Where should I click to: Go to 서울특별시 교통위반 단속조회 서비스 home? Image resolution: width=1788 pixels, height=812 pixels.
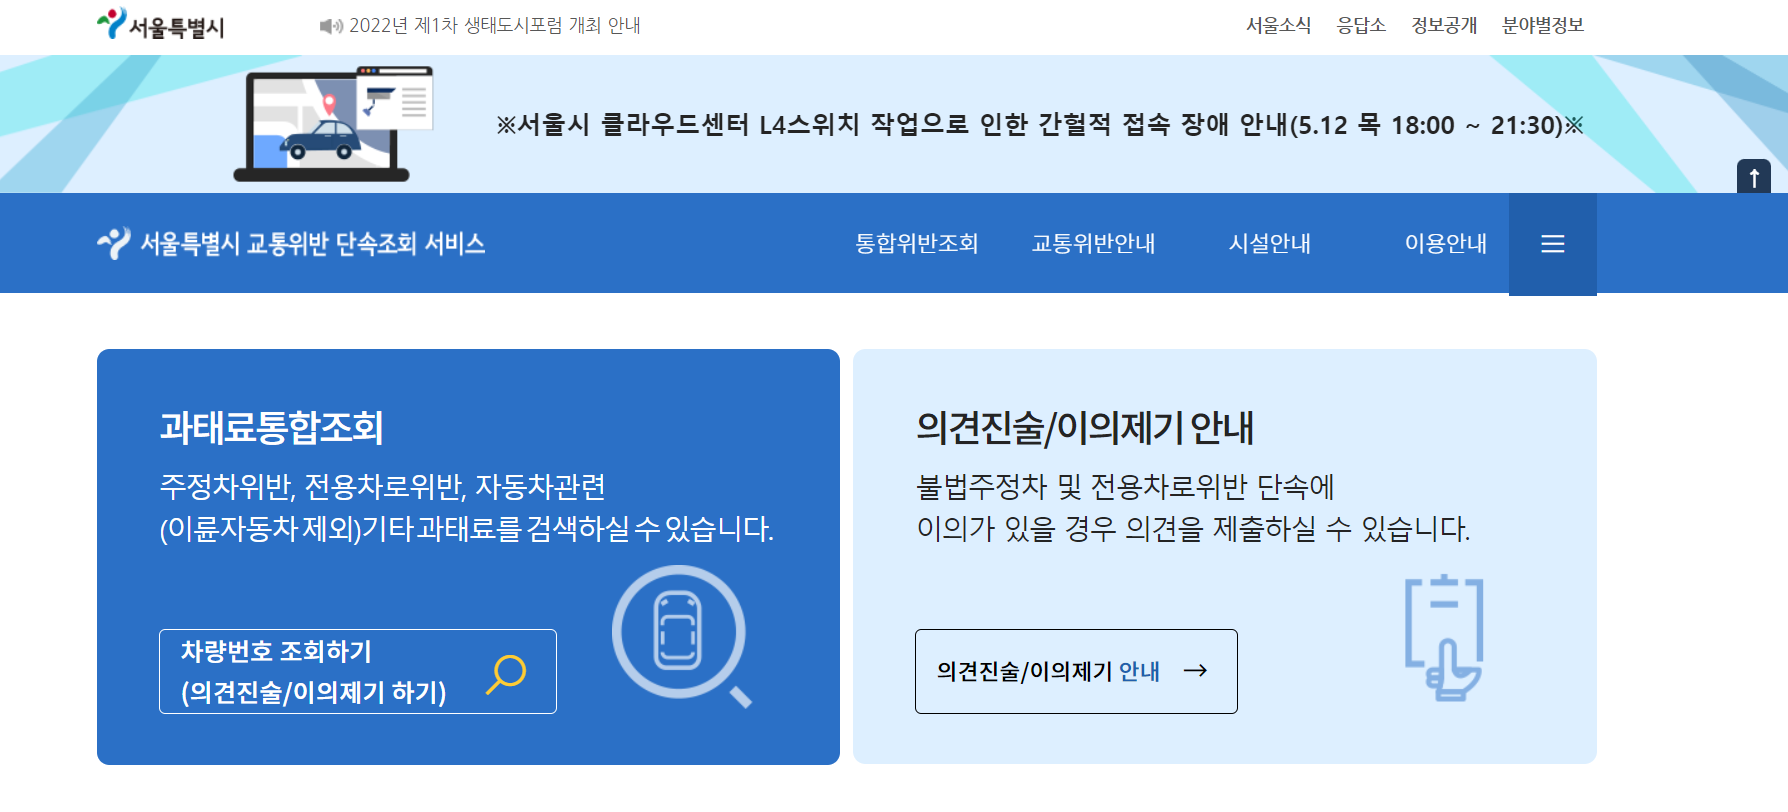click(291, 243)
